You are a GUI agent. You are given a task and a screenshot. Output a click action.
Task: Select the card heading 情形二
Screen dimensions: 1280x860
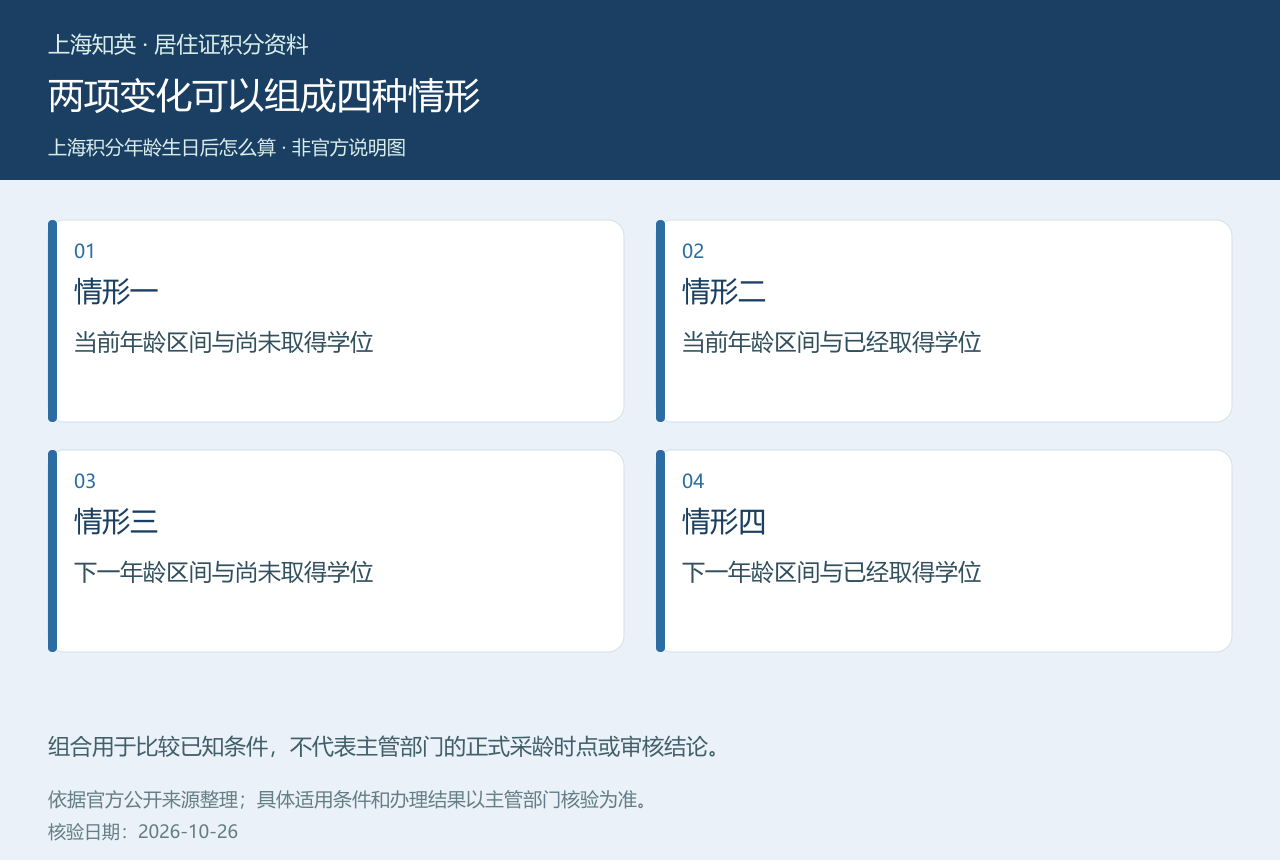[x=724, y=292]
